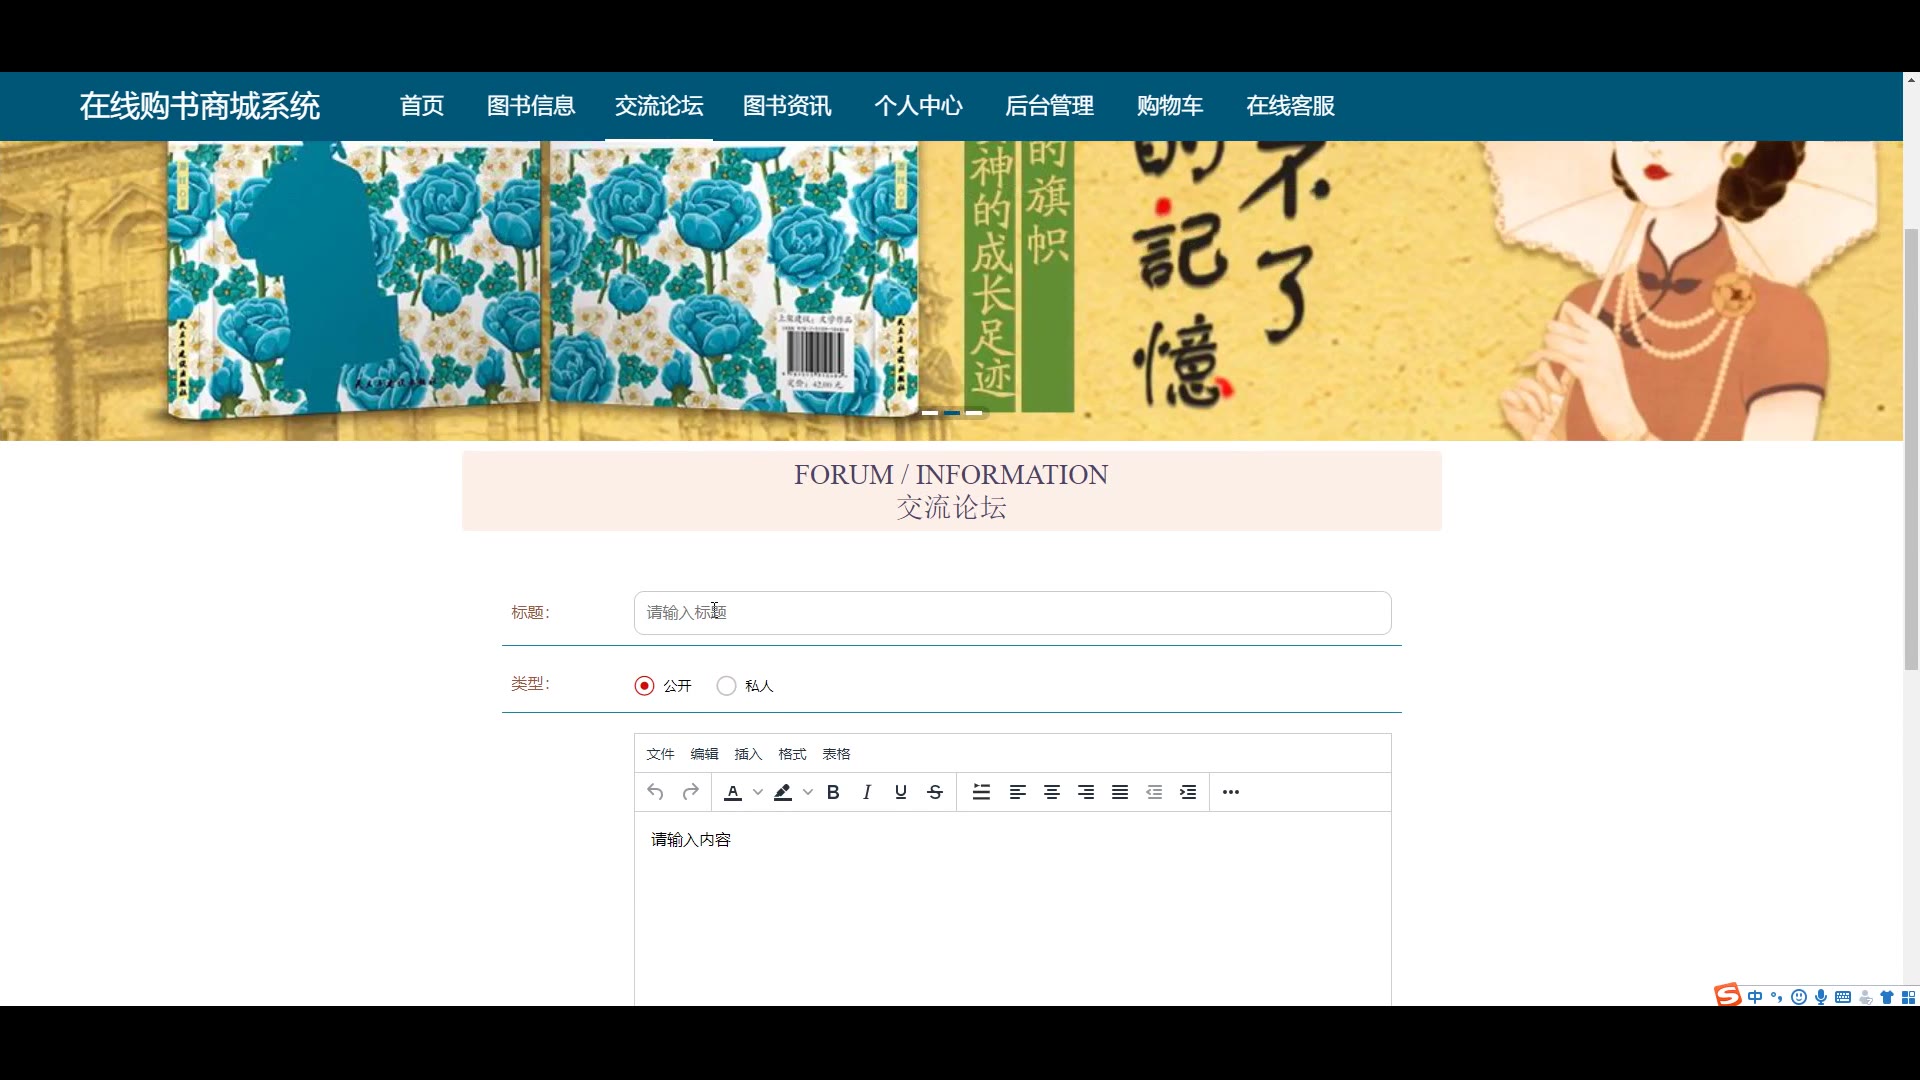Click the 请输入标题 title input field
This screenshot has height=1080, width=1920.
[x=1012, y=613]
